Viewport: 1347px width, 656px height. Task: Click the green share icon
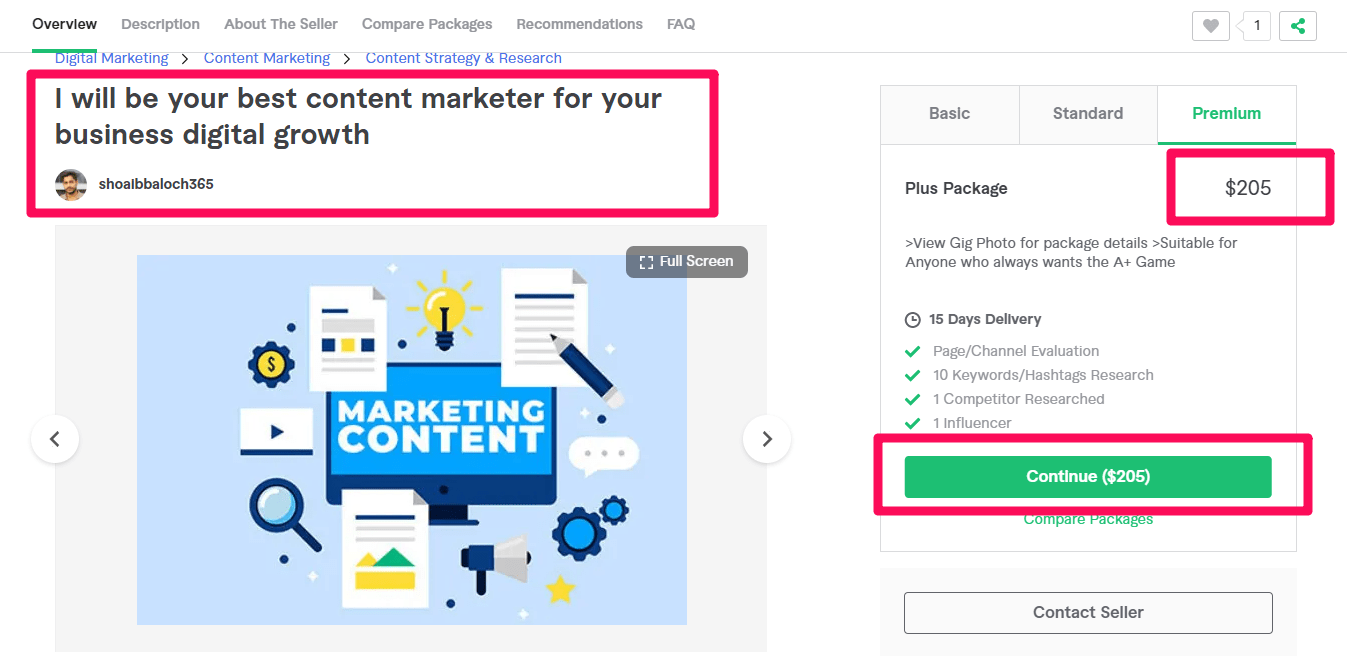[1298, 26]
